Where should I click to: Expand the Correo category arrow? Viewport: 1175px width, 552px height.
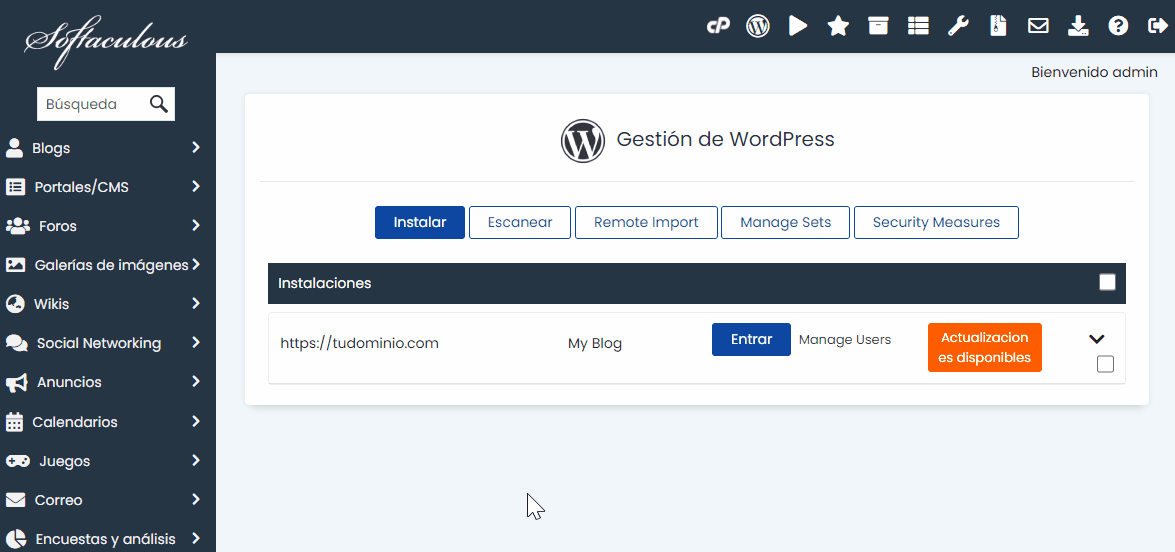pyautogui.click(x=196, y=500)
